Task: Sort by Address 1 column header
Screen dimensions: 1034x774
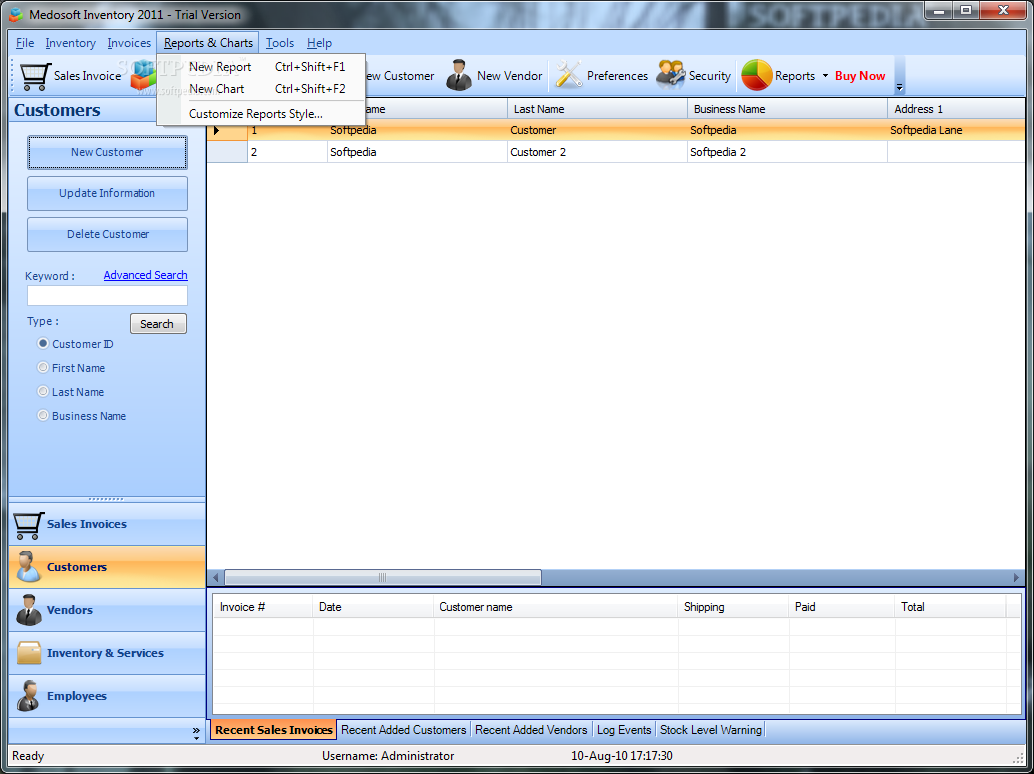Action: pyautogui.click(x=956, y=109)
